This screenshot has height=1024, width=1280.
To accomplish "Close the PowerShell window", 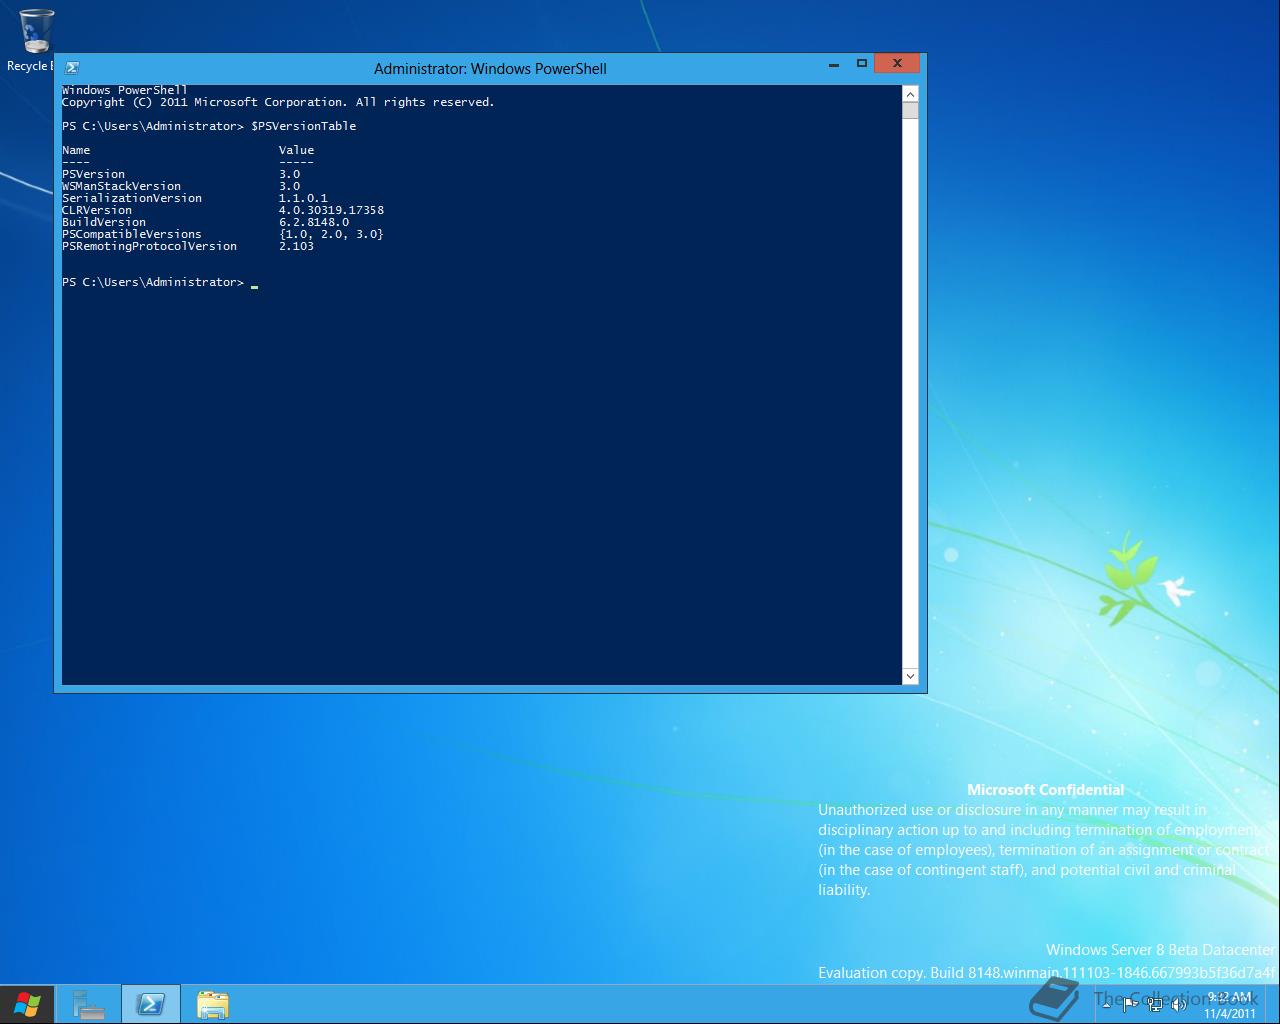I will (x=897, y=64).
